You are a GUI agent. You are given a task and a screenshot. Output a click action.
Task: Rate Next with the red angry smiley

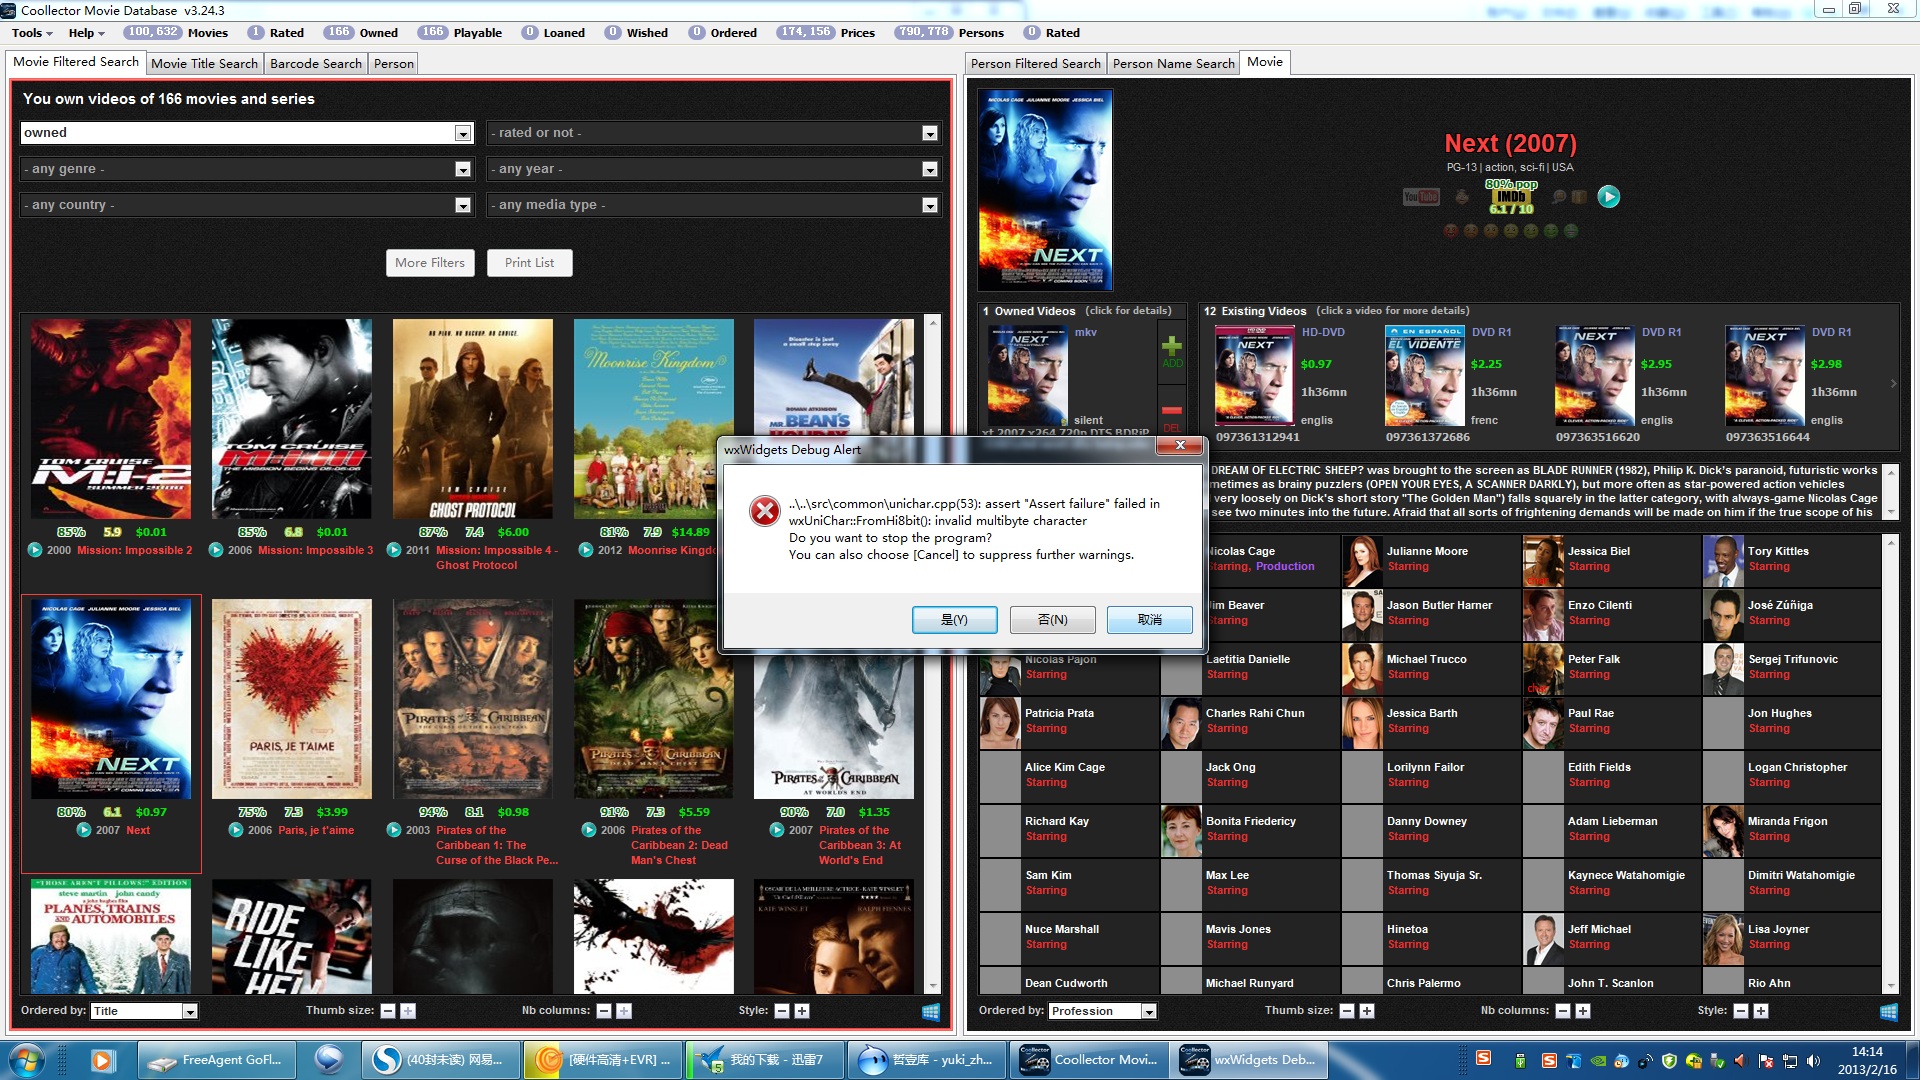click(1450, 231)
